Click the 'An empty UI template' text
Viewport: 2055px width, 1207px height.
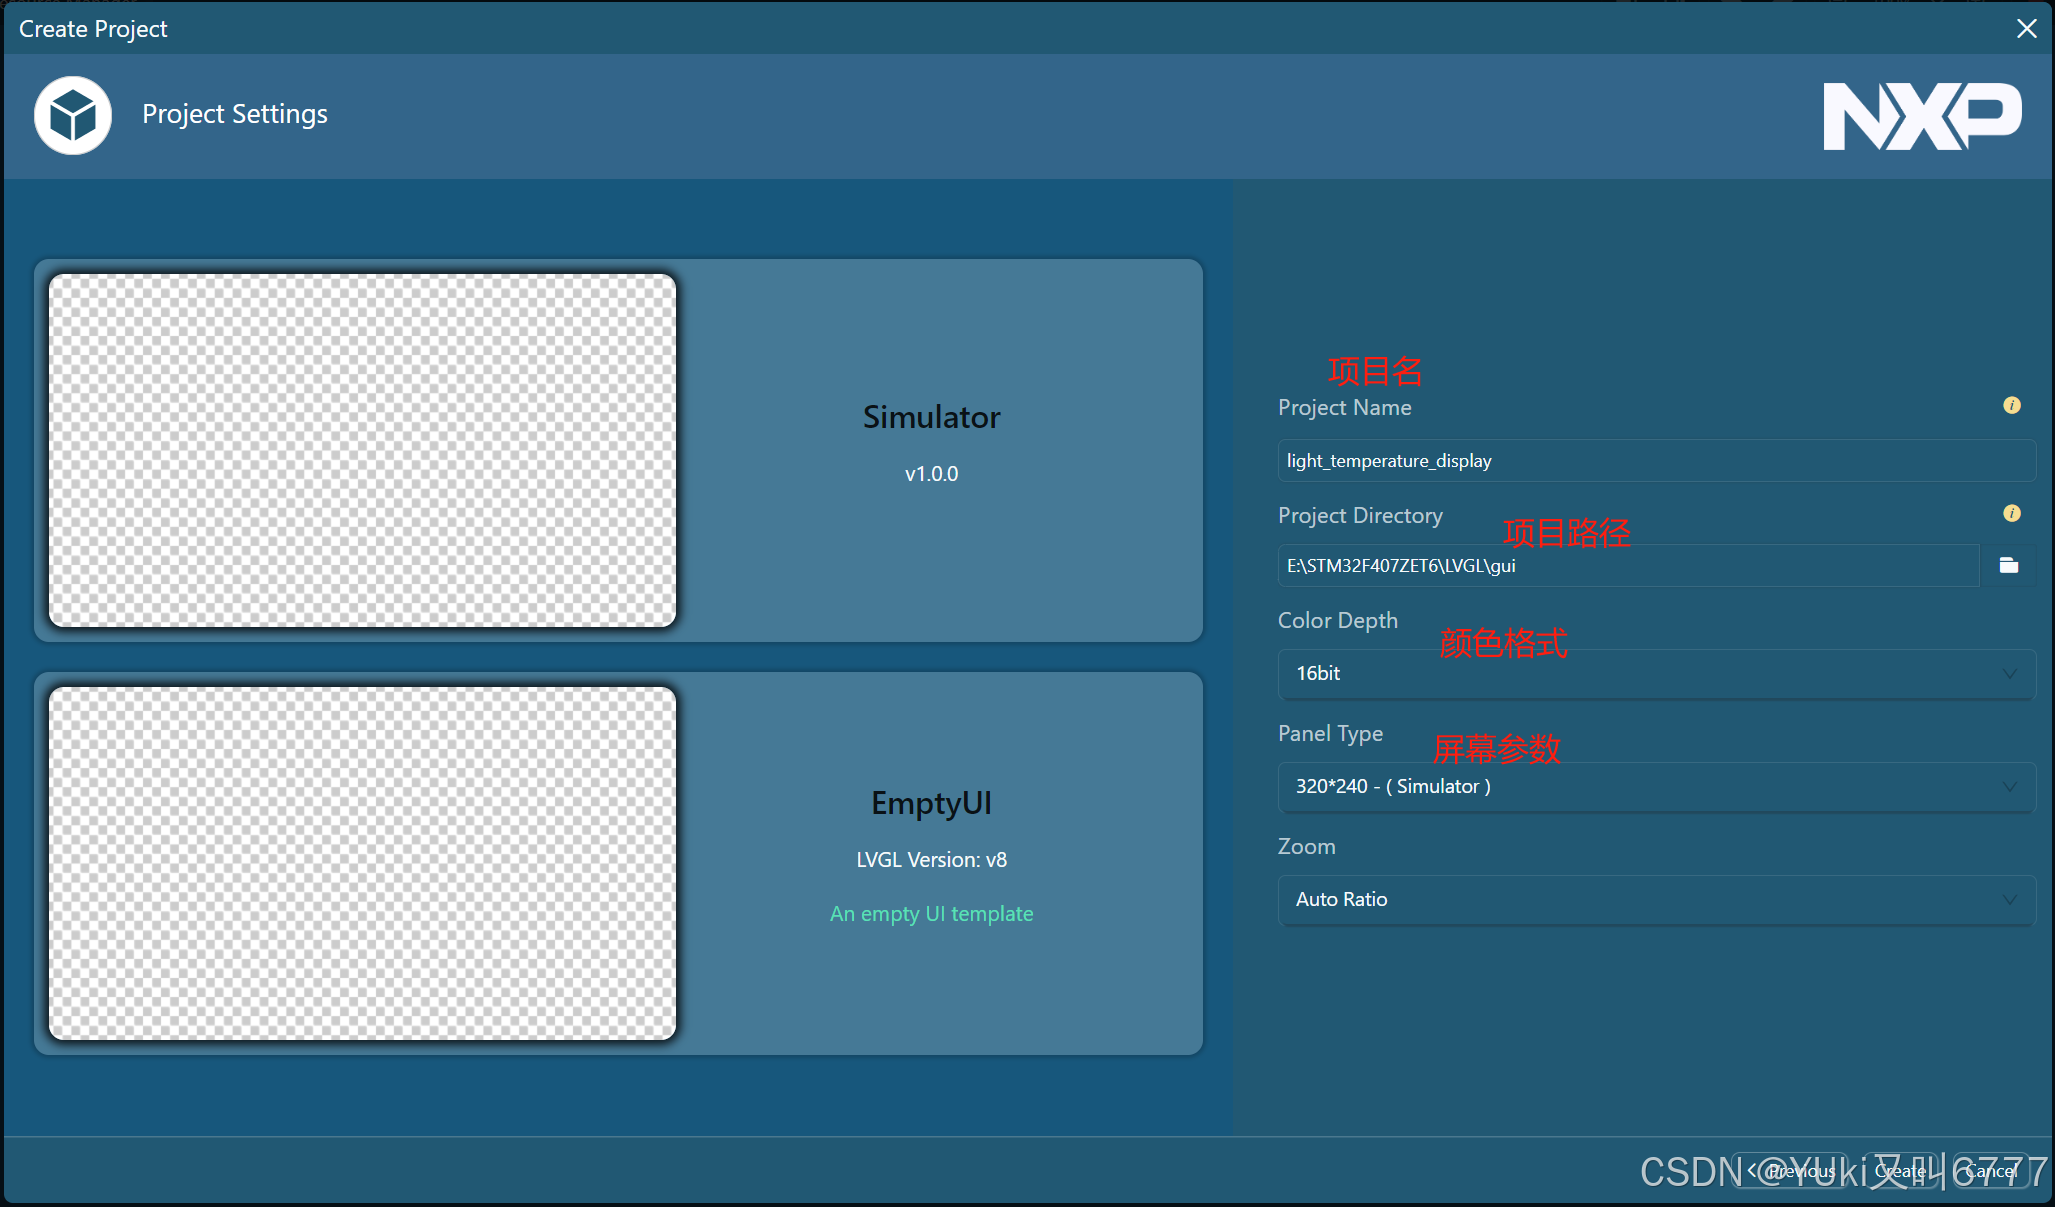point(931,914)
